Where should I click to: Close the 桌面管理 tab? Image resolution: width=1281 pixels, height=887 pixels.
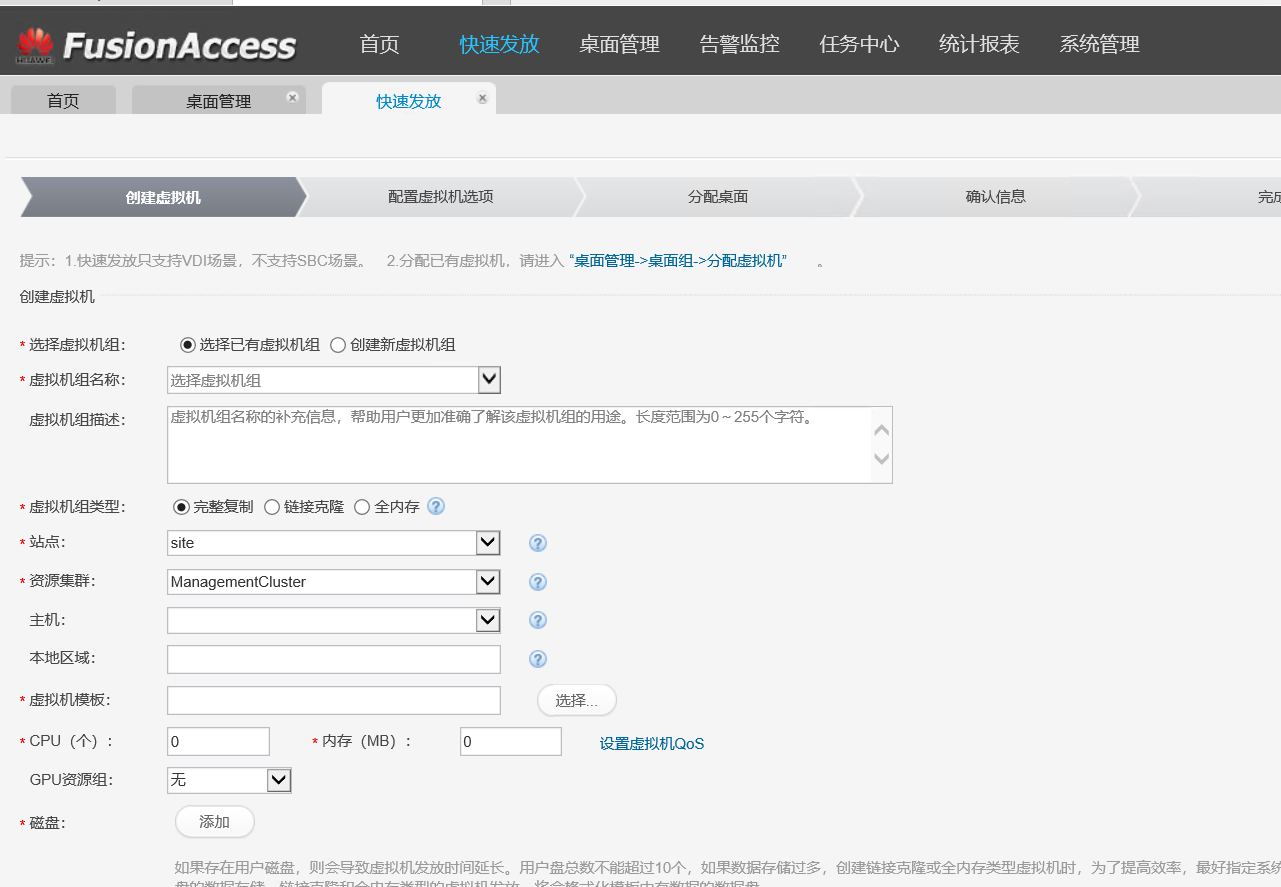pyautogui.click(x=292, y=97)
